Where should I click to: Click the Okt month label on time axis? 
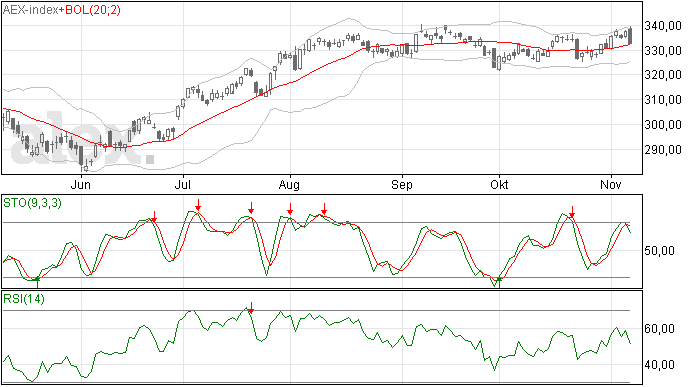pyautogui.click(x=499, y=184)
